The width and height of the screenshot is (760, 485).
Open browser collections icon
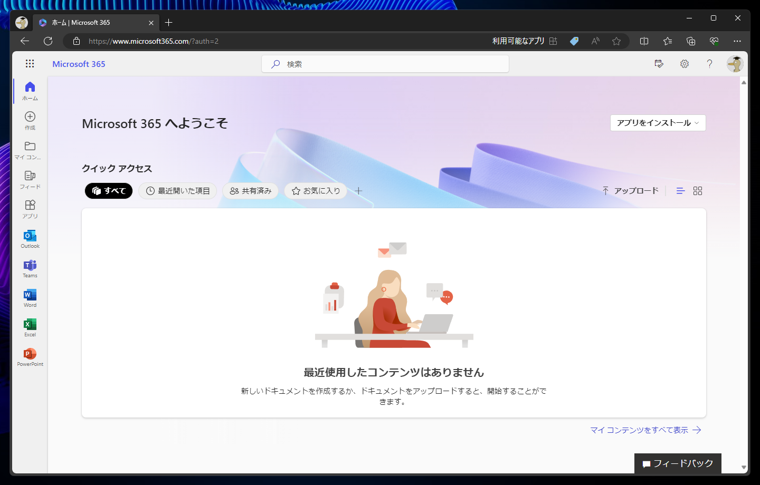(691, 41)
